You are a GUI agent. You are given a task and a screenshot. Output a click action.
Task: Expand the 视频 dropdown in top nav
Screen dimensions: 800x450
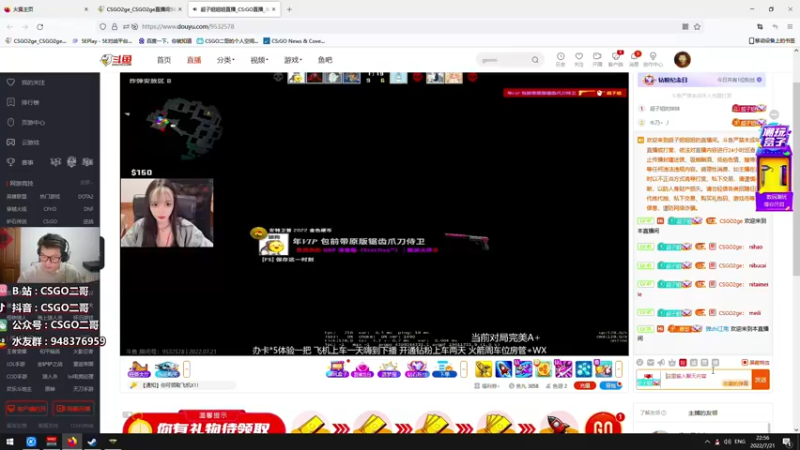(x=259, y=60)
